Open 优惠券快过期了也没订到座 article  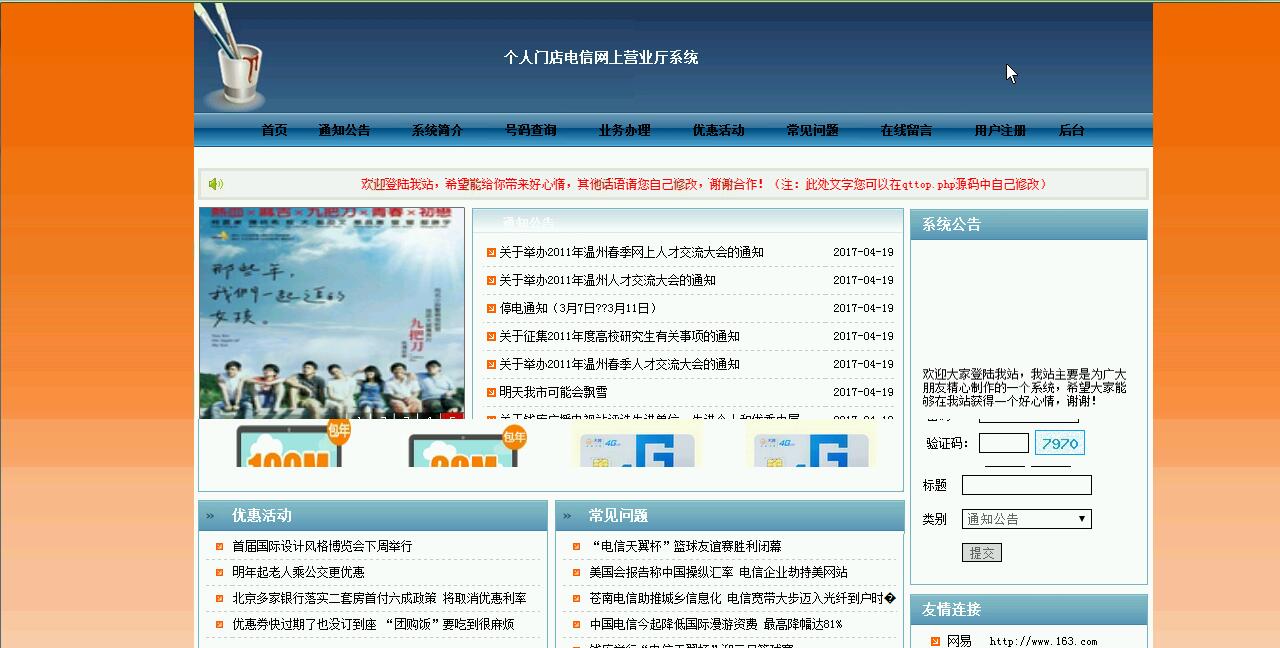point(373,625)
